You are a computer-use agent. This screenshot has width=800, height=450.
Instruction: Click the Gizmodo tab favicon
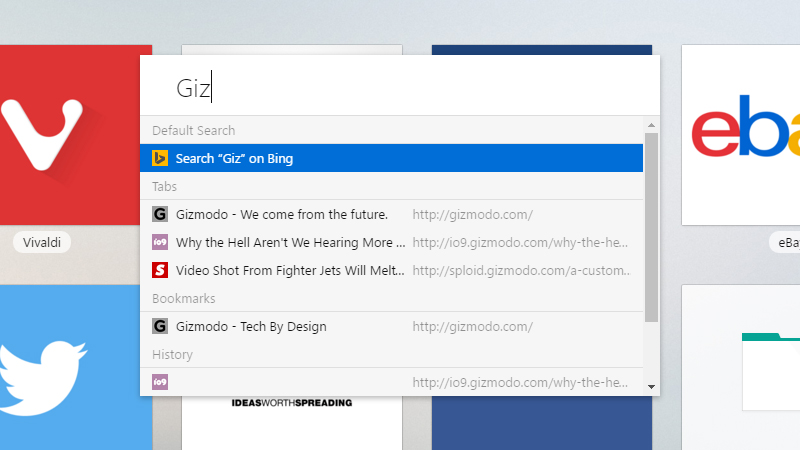coord(160,214)
